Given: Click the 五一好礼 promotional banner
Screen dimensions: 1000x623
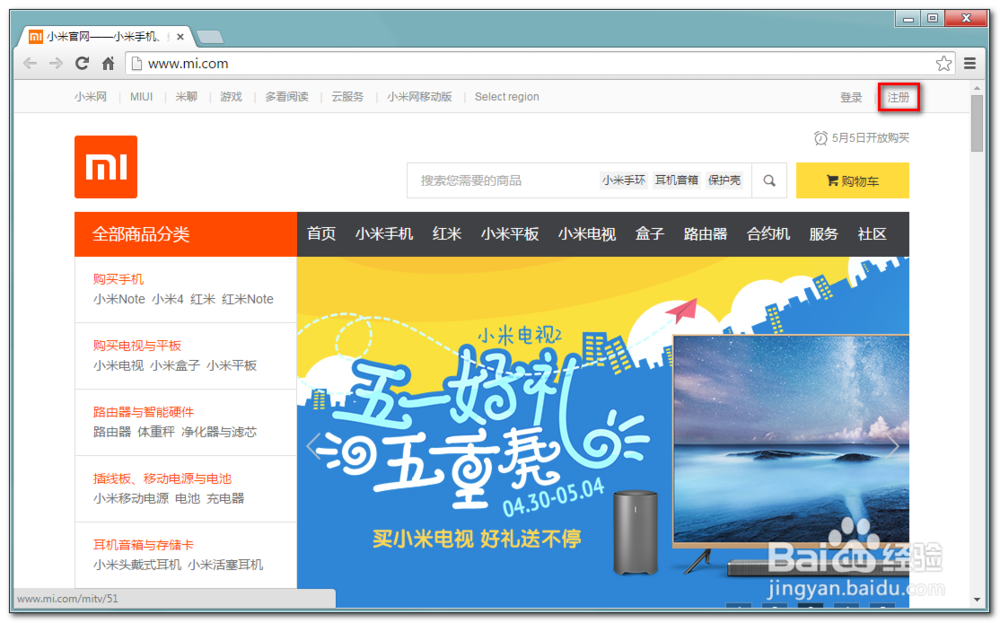Looking at the screenshot, I should 603,432.
